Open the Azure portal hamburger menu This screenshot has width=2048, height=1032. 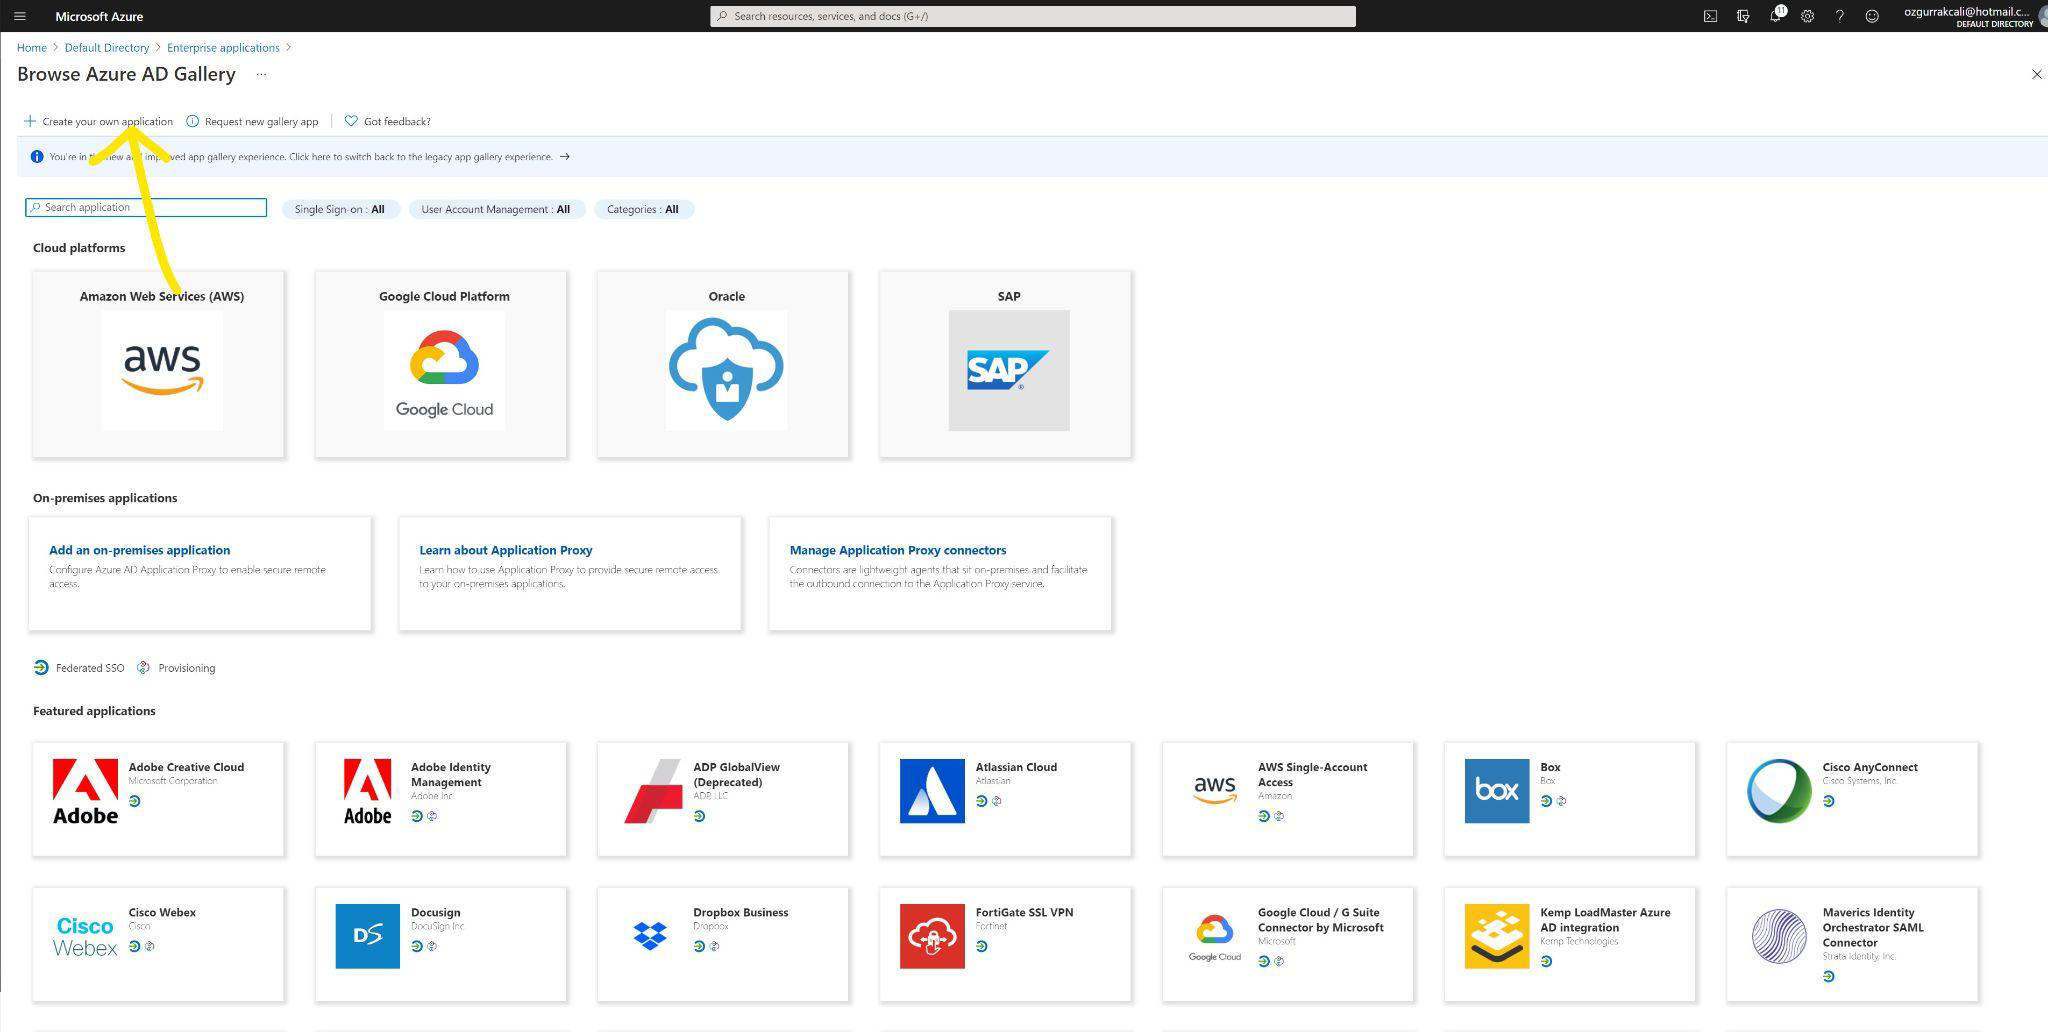click(19, 16)
